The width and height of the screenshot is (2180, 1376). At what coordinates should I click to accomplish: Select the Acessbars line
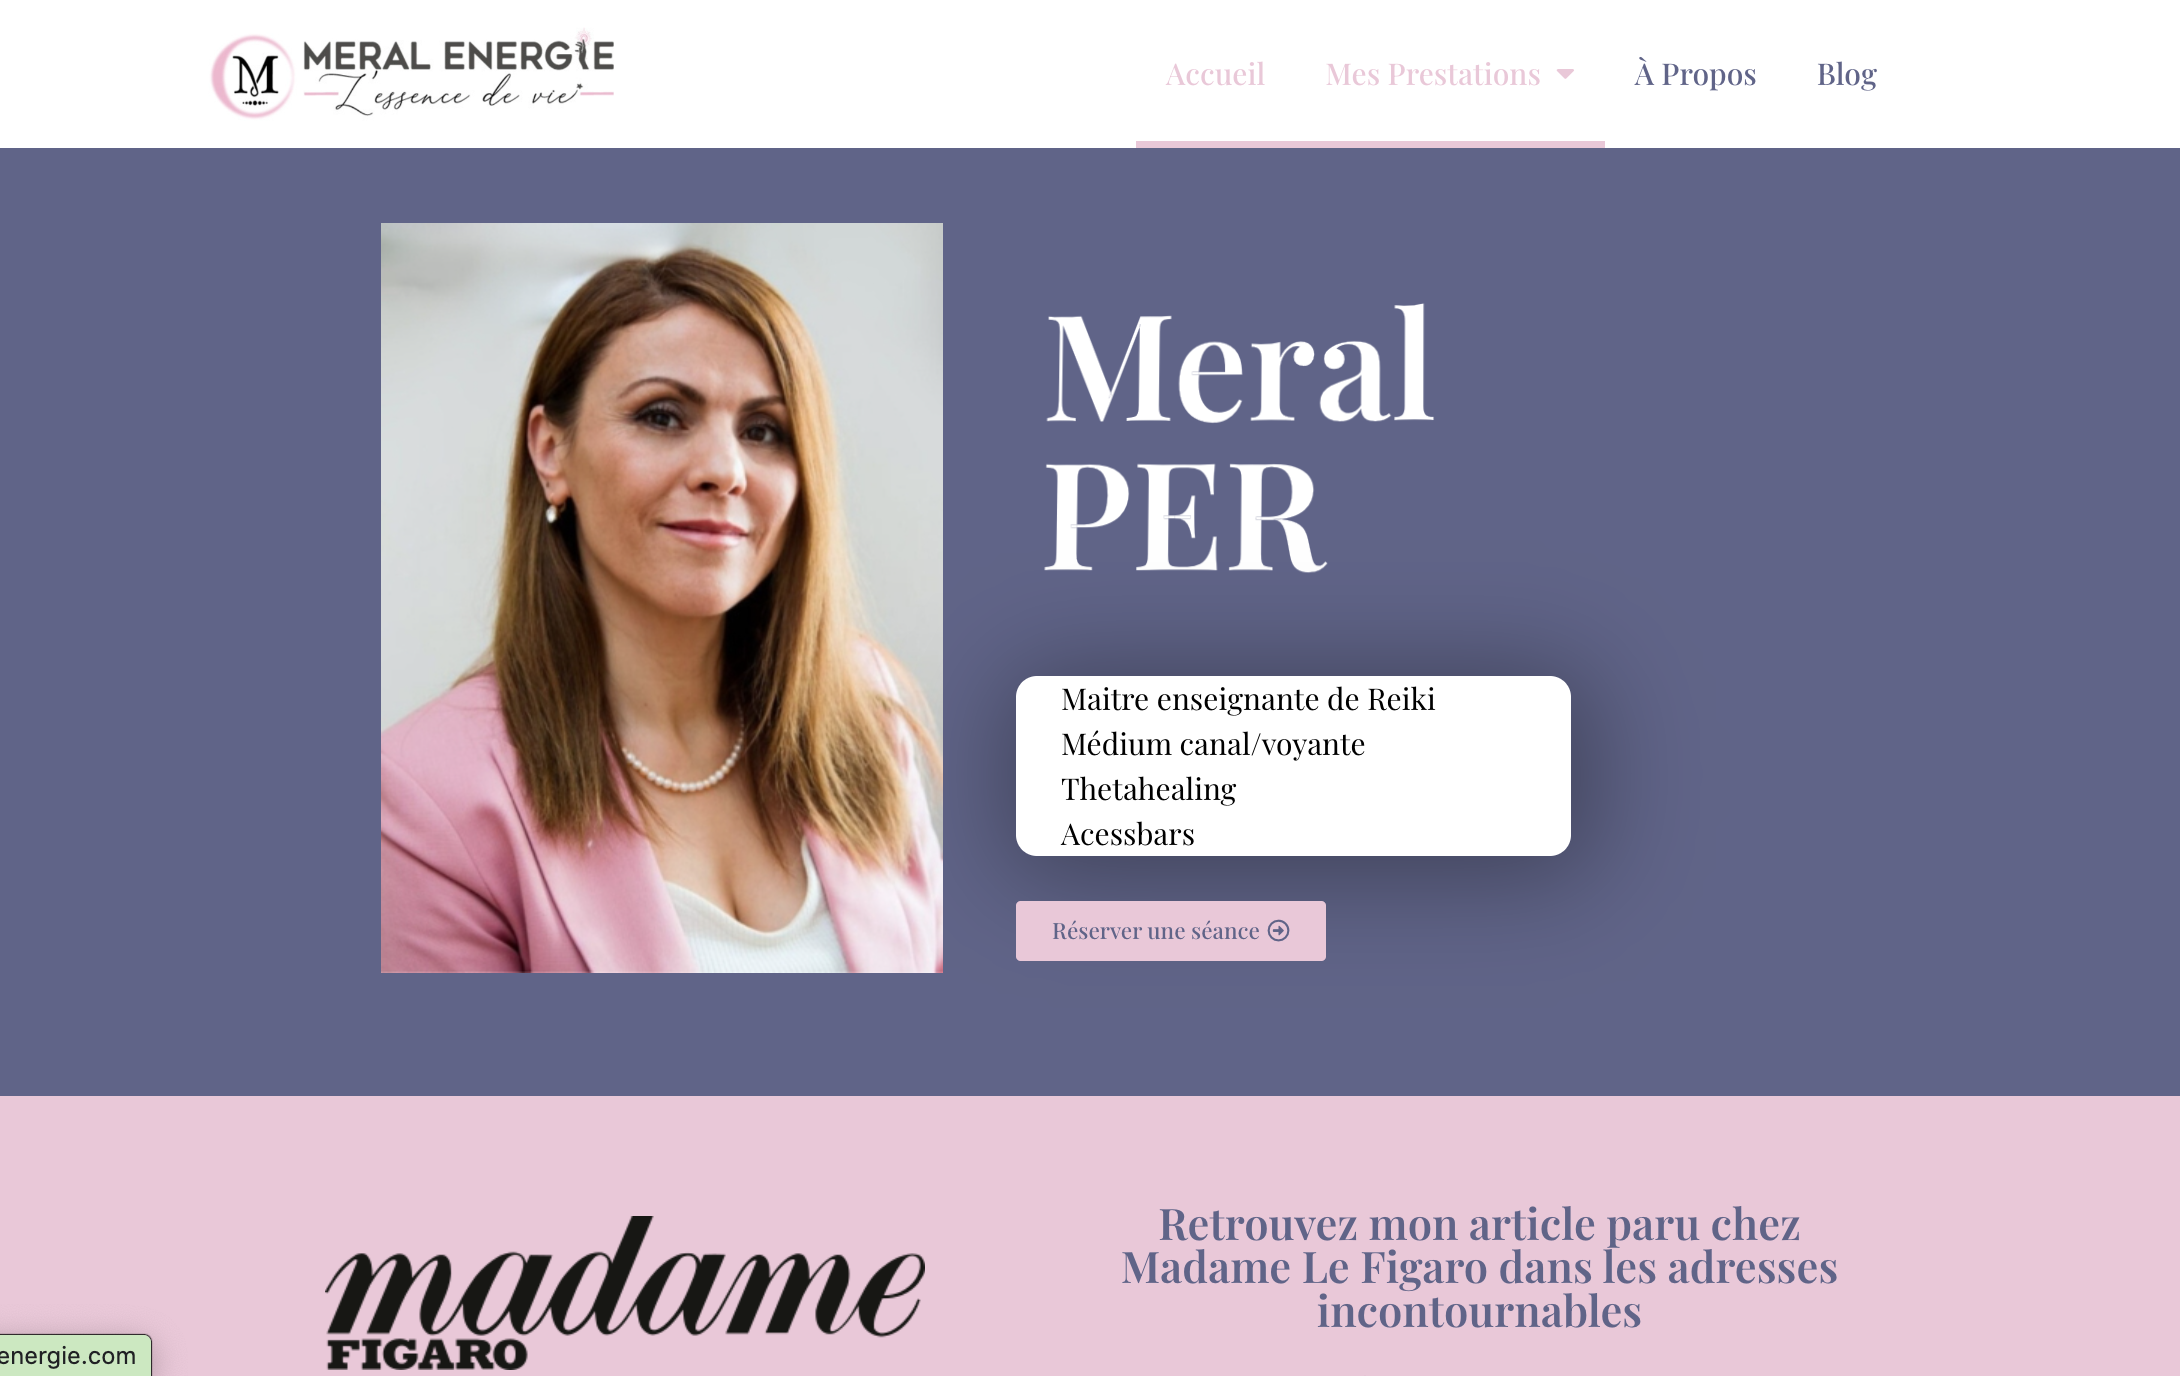(x=1128, y=834)
